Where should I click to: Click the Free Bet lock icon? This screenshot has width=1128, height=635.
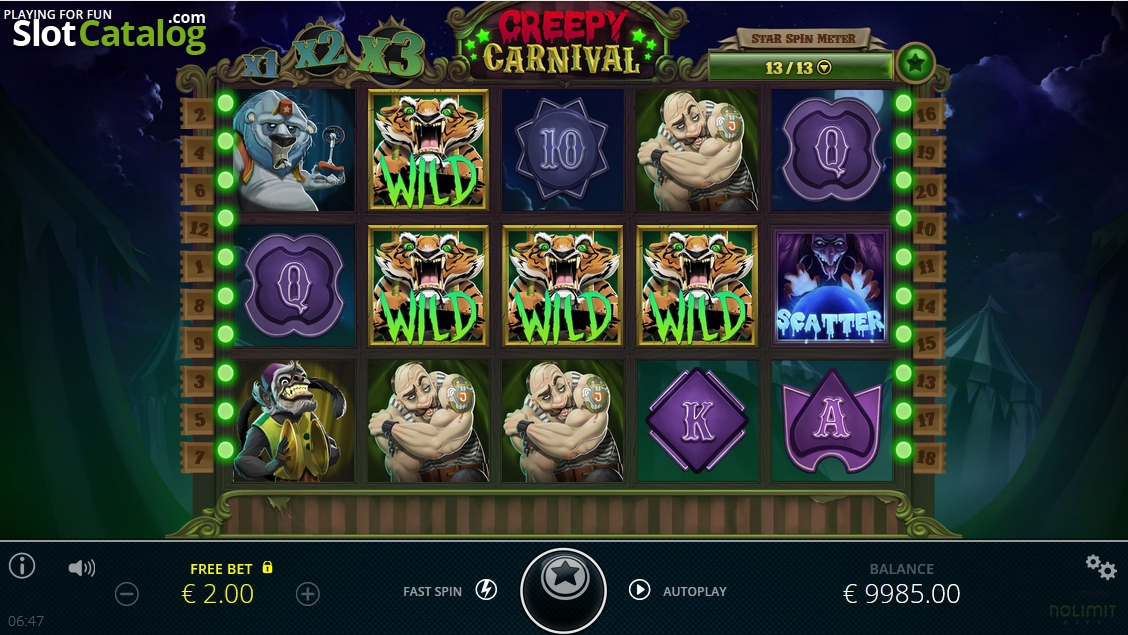(x=268, y=567)
